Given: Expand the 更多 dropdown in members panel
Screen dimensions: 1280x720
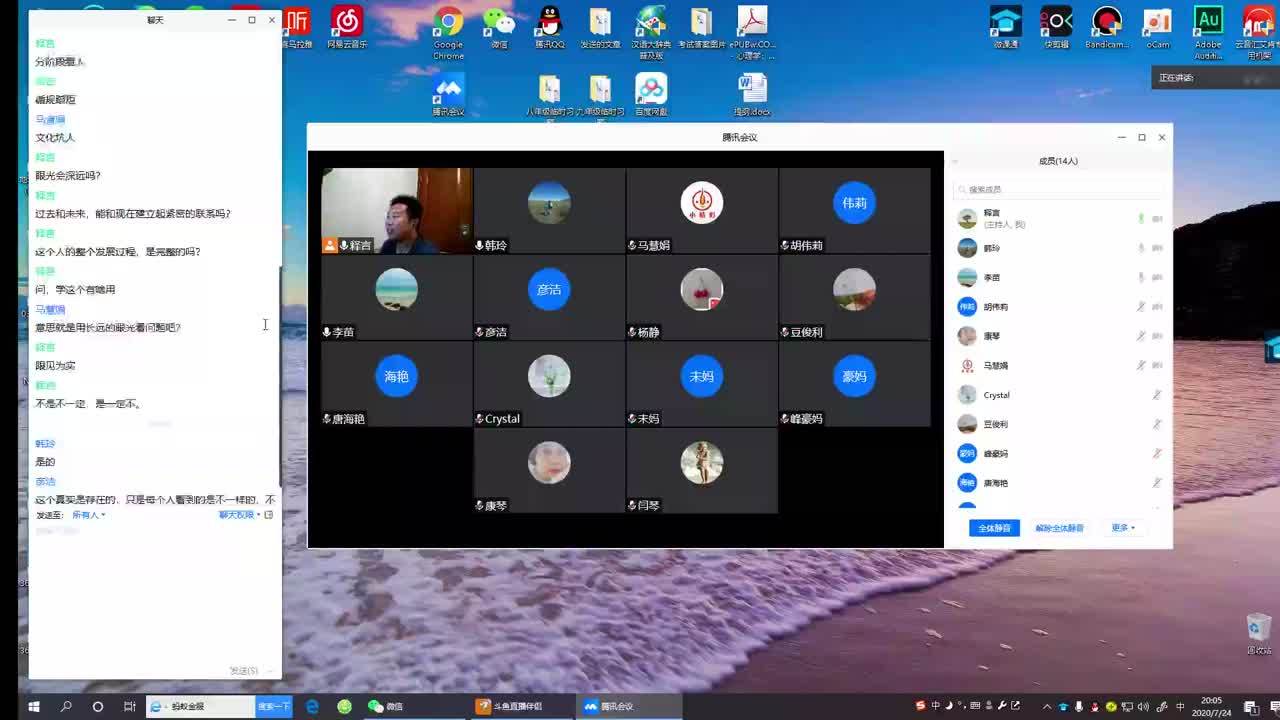Looking at the screenshot, I should point(1123,528).
